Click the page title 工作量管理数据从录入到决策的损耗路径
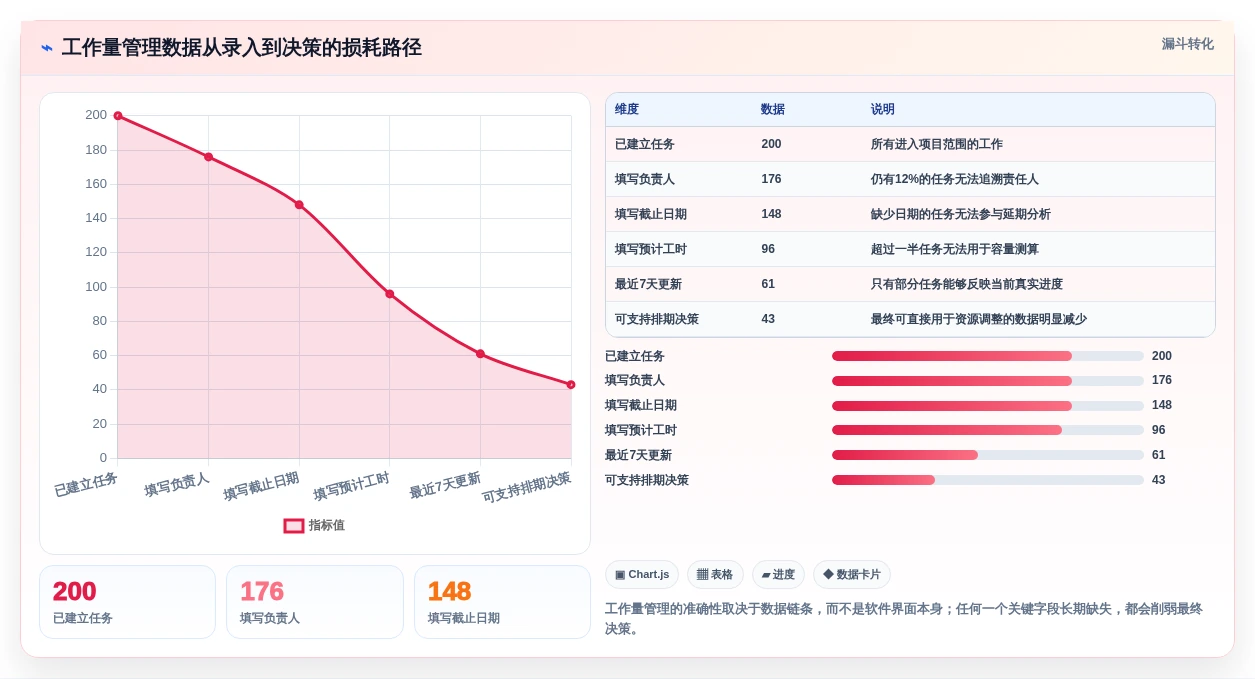Screen dimensions: 1255x679 click(x=241, y=47)
